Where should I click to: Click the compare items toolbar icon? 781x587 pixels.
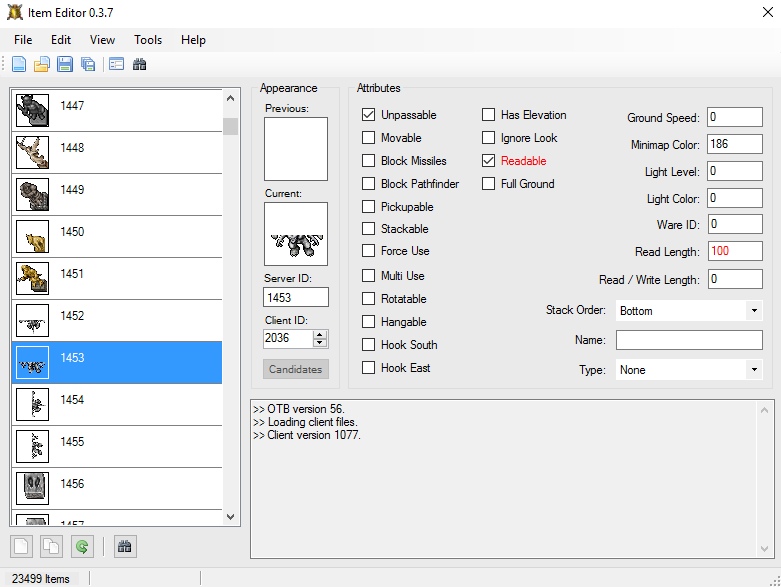coord(117,64)
